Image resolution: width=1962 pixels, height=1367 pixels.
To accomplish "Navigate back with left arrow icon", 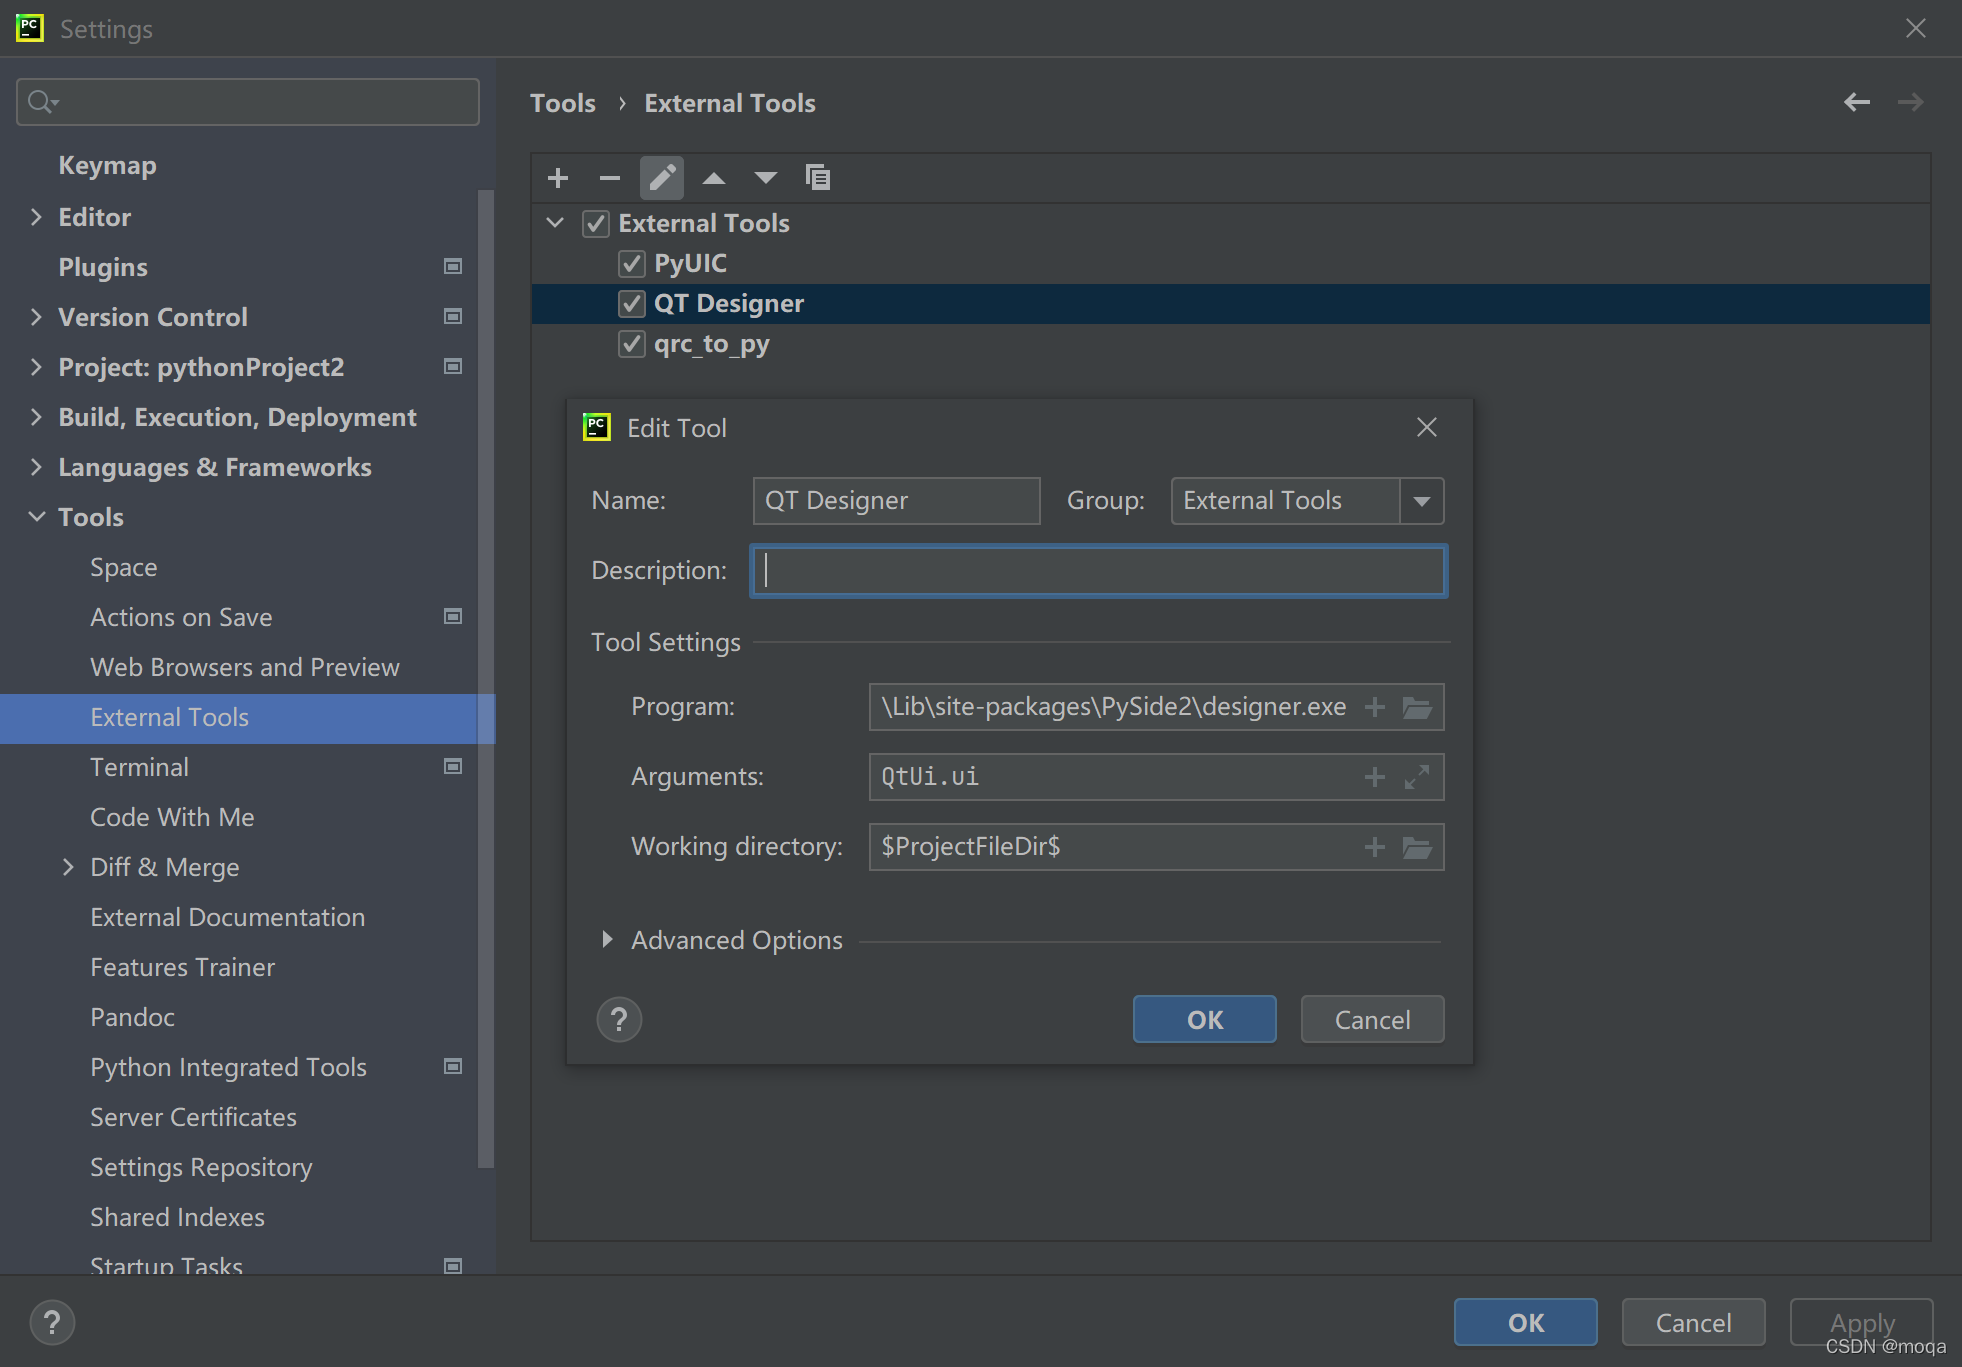I will click(x=1857, y=102).
